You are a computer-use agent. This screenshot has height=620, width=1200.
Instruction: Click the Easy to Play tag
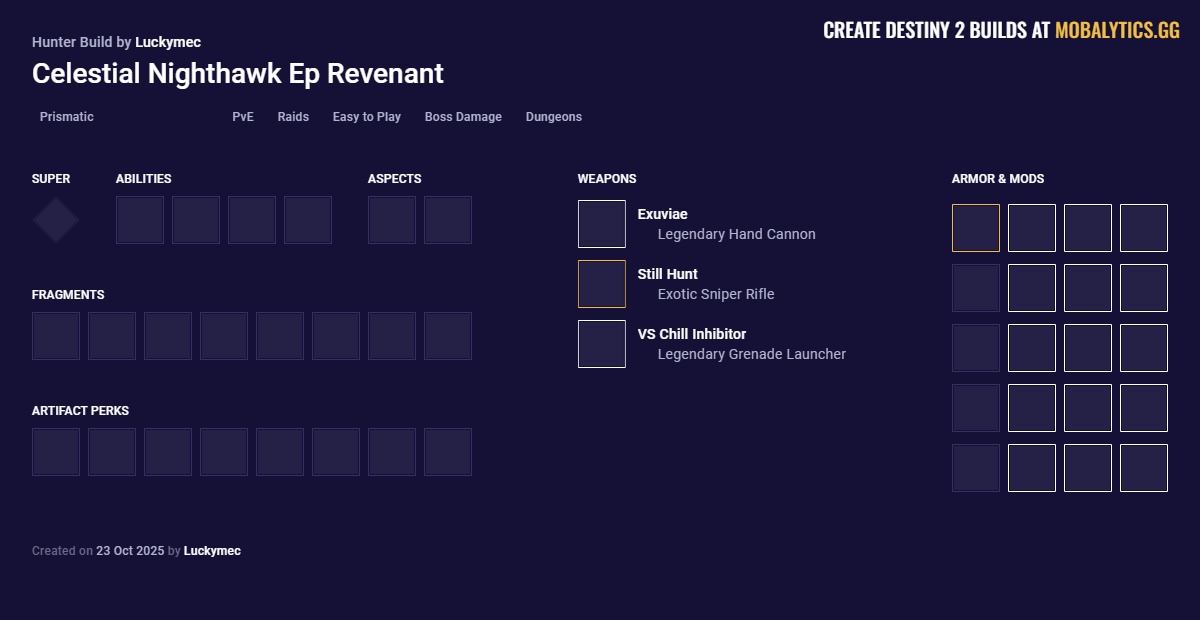(367, 117)
